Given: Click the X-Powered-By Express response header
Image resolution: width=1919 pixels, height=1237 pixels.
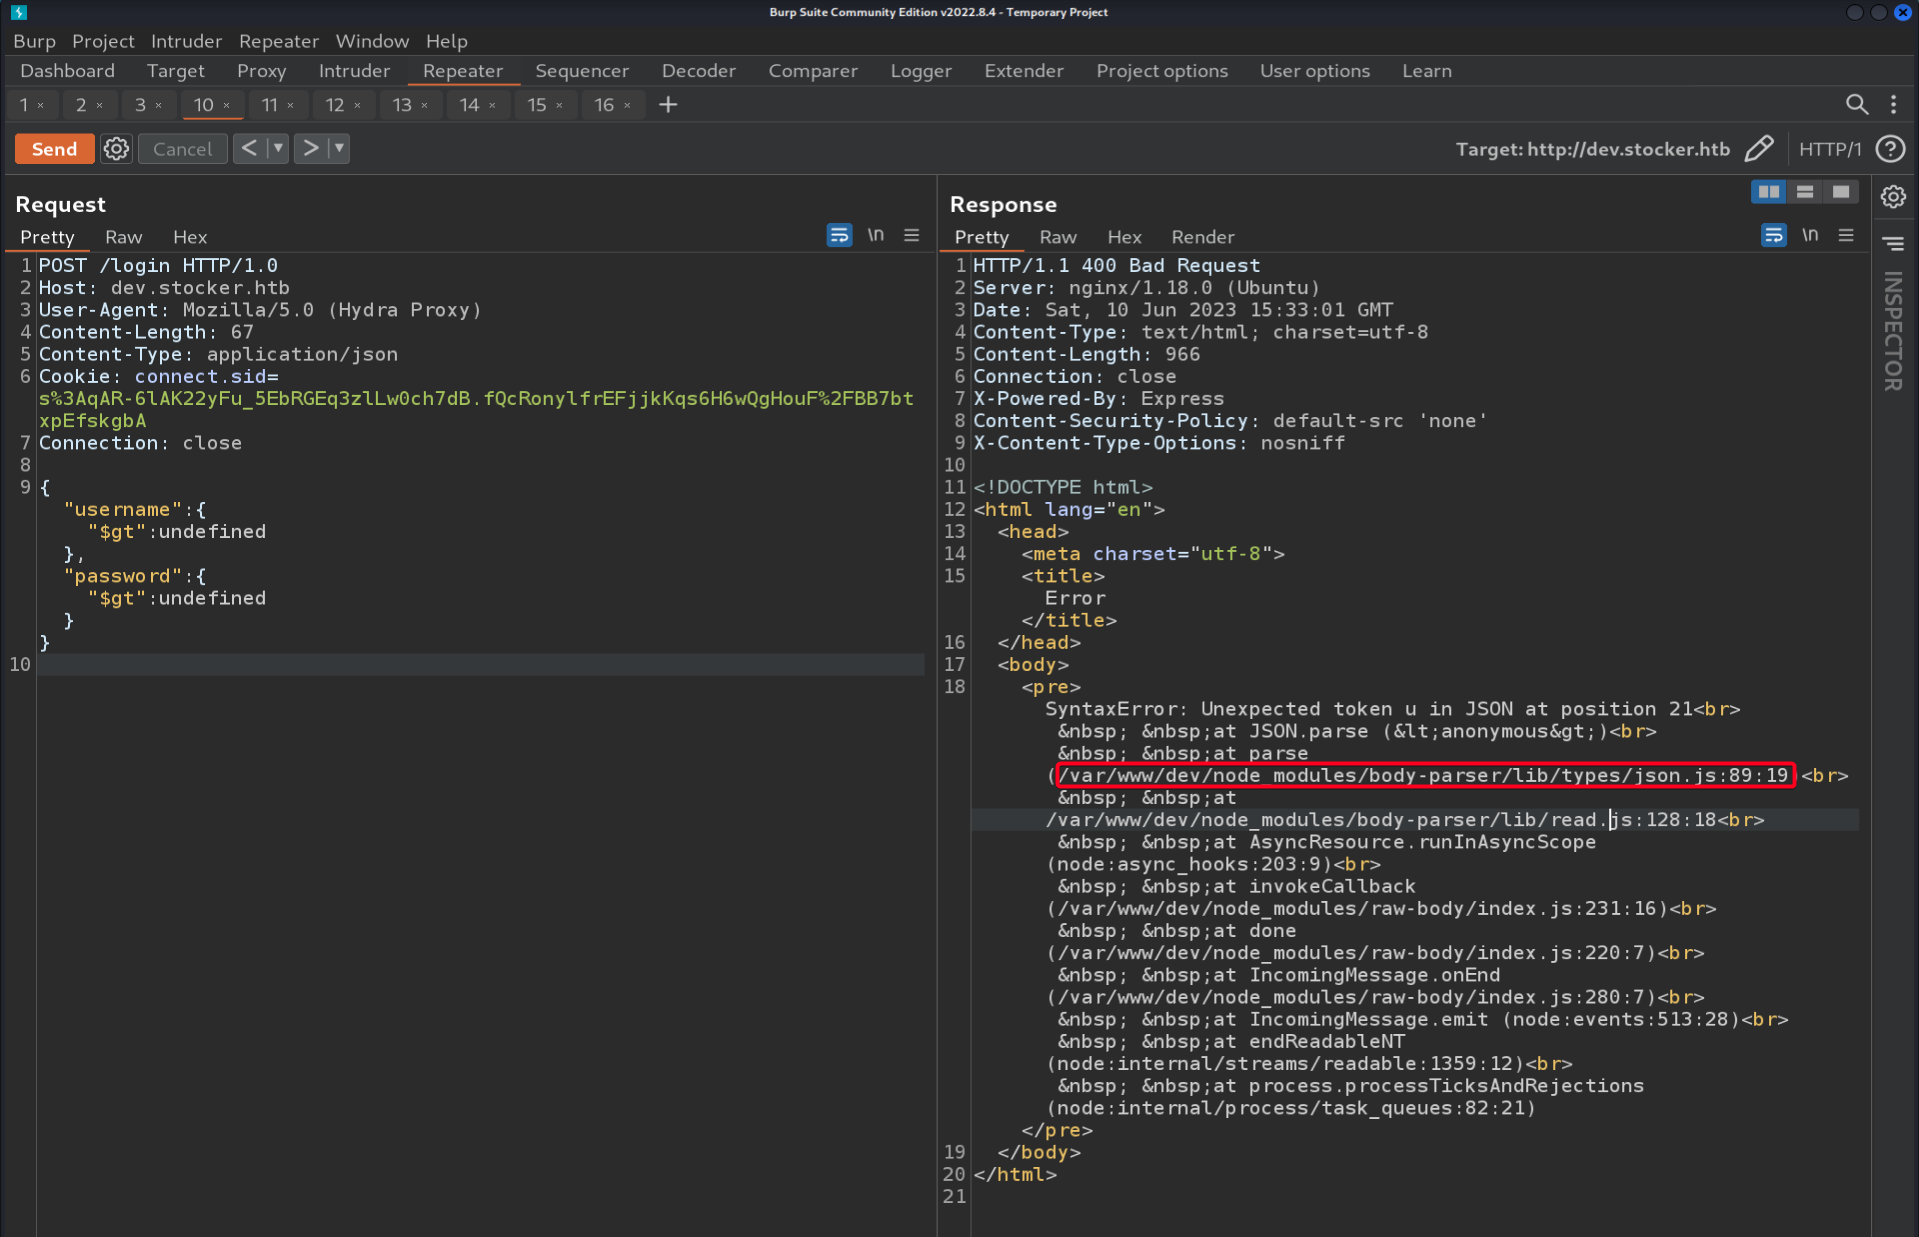Looking at the screenshot, I should (x=1098, y=398).
